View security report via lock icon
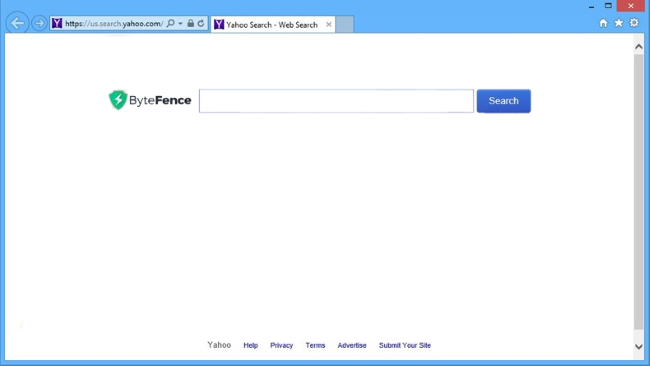This screenshot has height=366, width=650. tap(190, 23)
